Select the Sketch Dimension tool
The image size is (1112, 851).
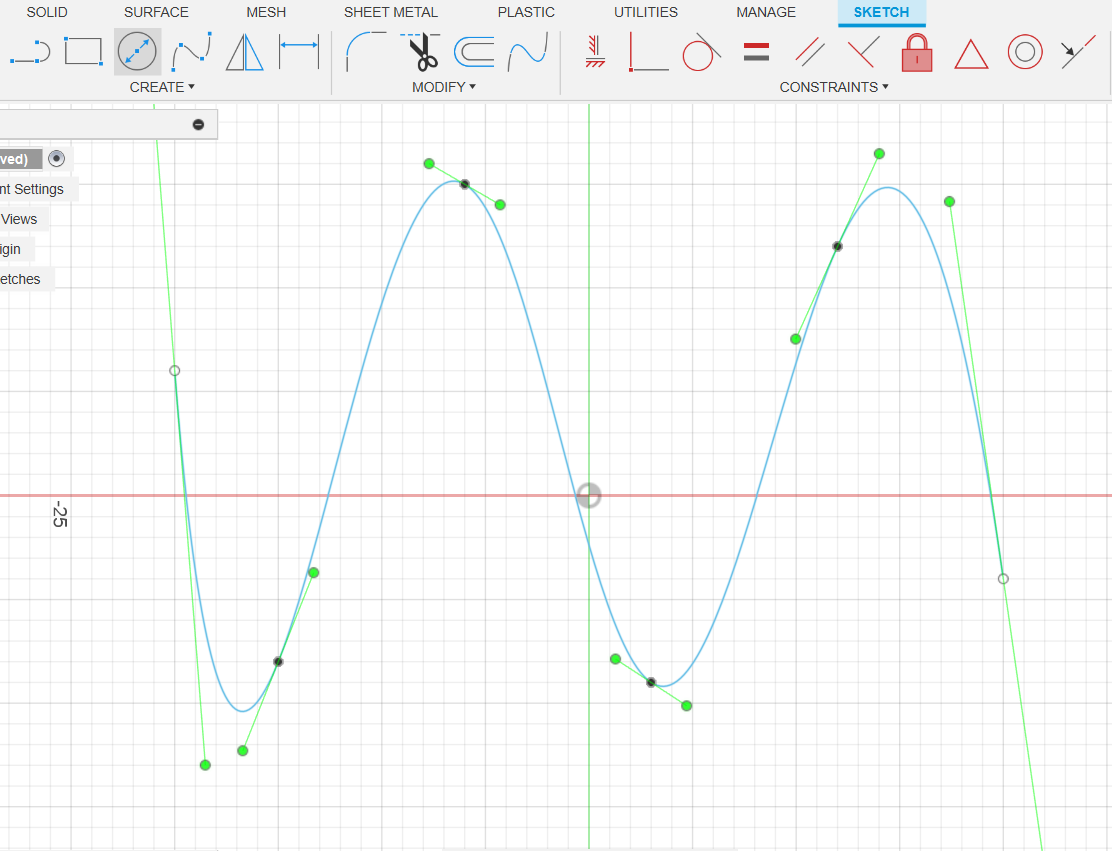[299, 51]
